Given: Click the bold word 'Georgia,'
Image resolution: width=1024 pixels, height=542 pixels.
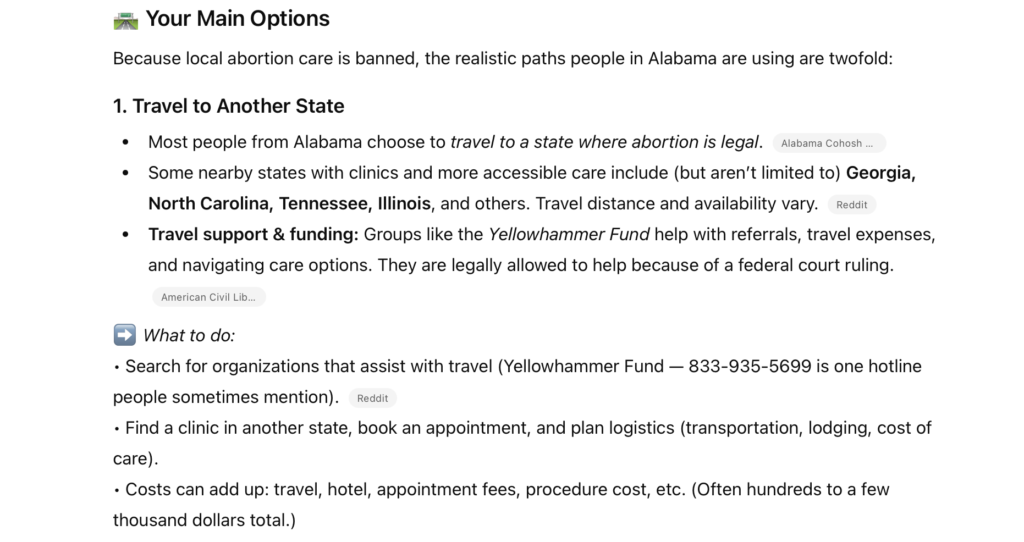Looking at the screenshot, I should coord(881,173).
